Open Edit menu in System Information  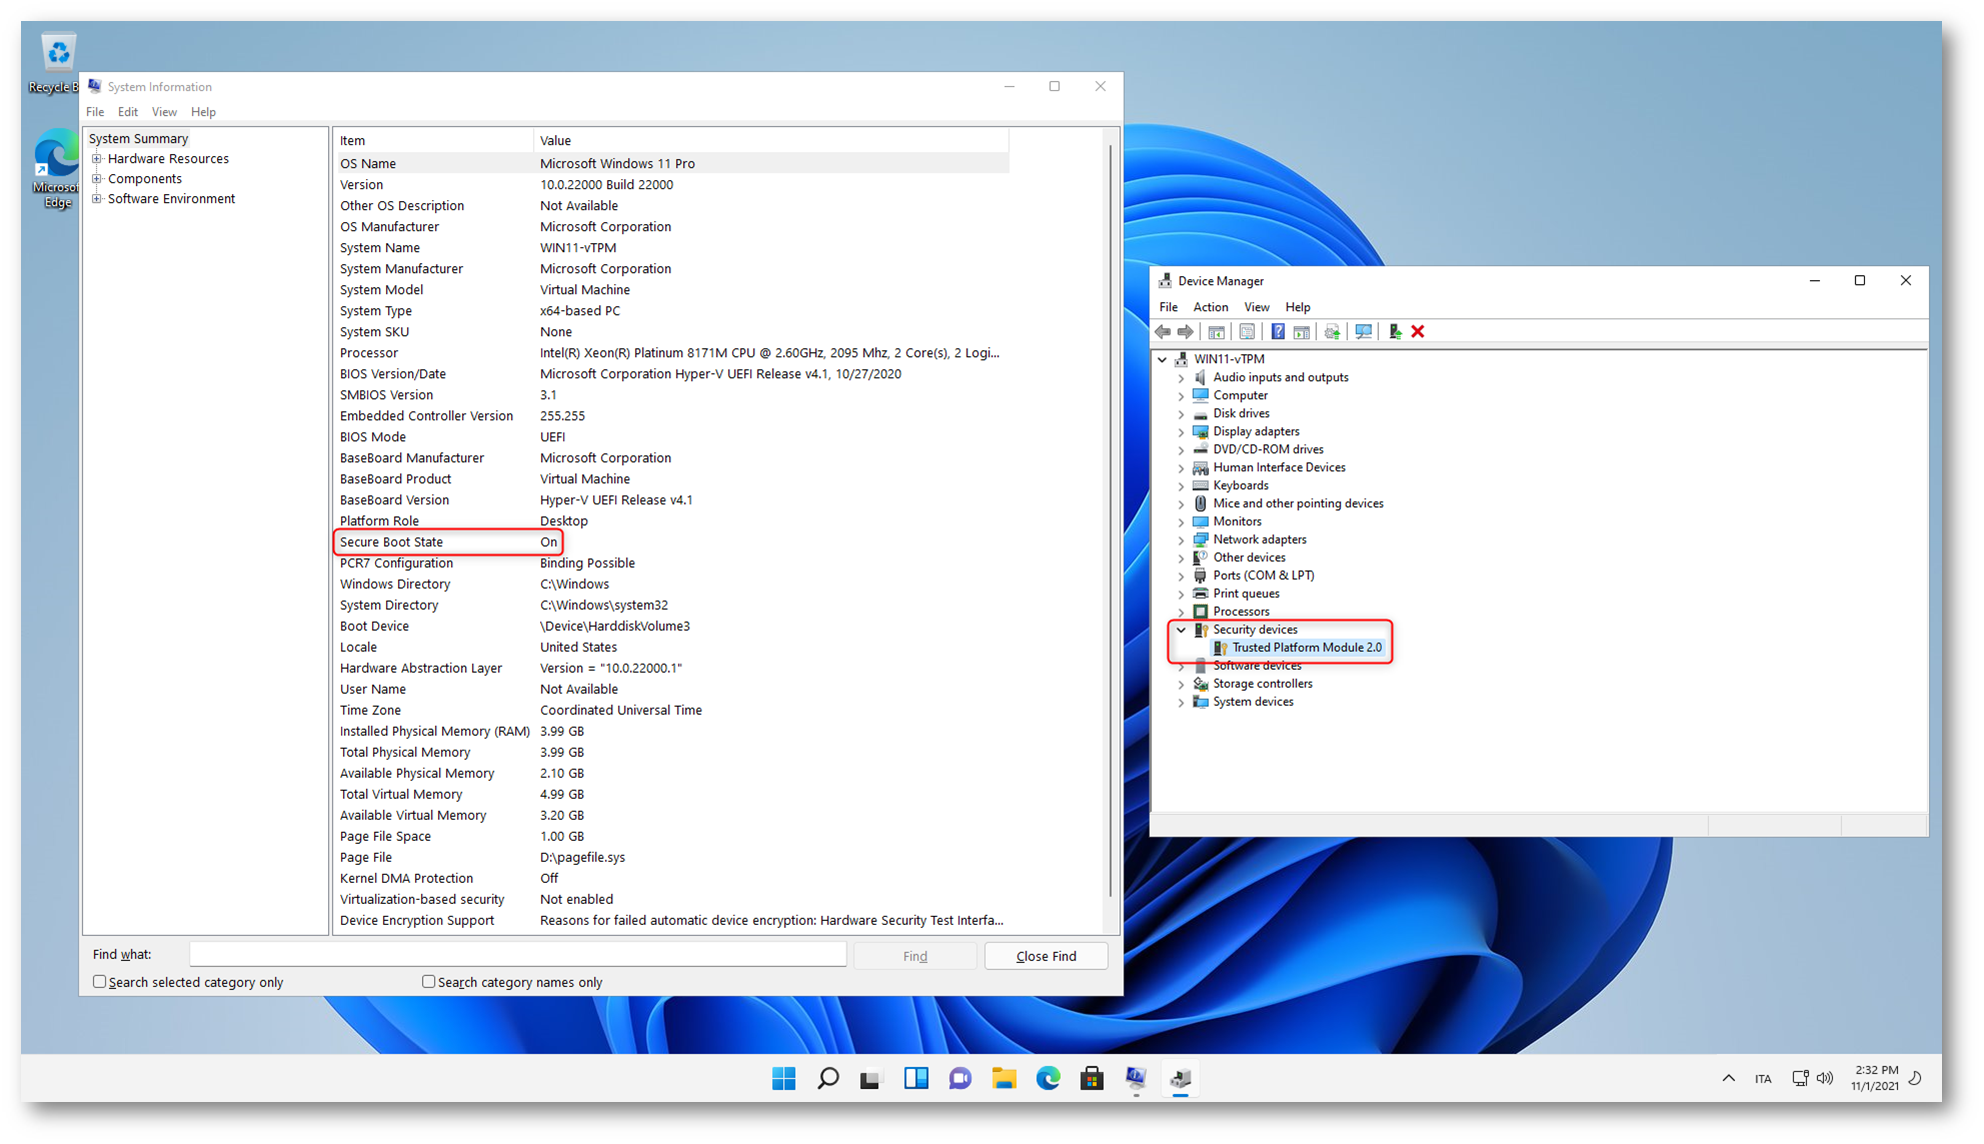click(x=128, y=112)
